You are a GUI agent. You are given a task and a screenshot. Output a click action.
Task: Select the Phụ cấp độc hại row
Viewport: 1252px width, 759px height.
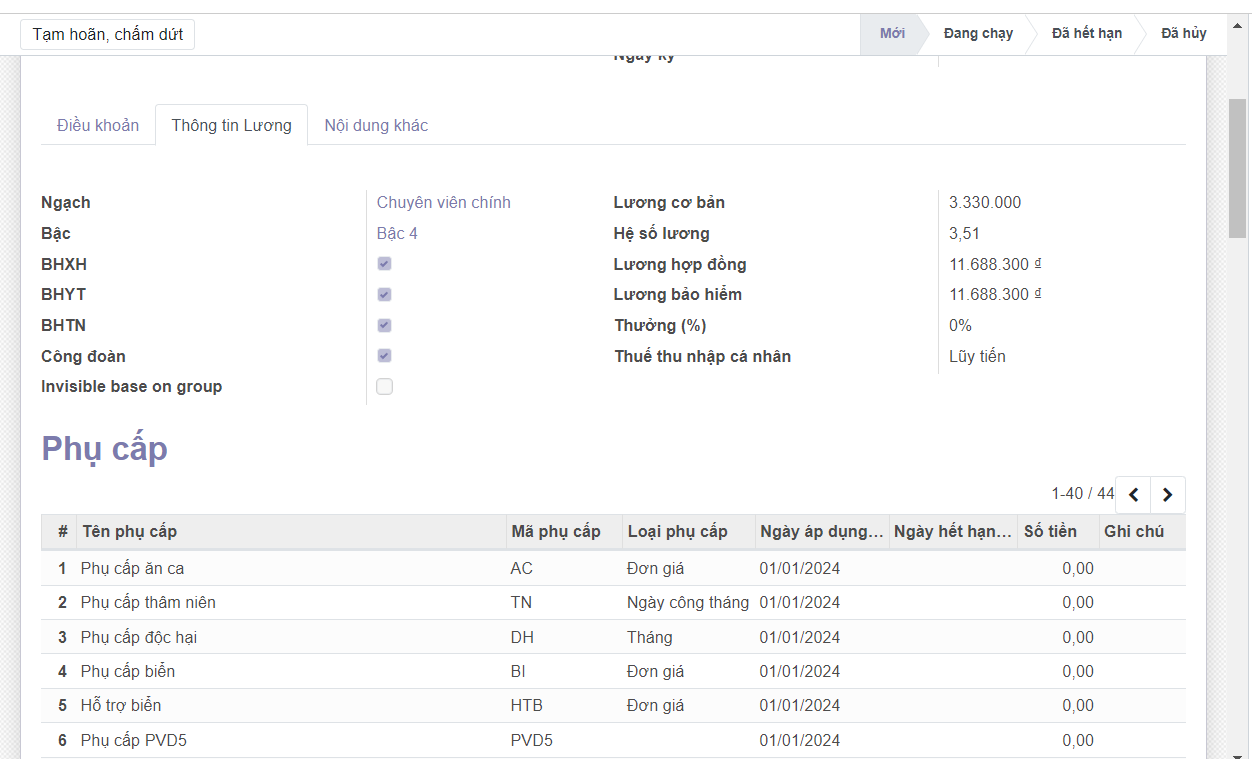click(x=132, y=638)
